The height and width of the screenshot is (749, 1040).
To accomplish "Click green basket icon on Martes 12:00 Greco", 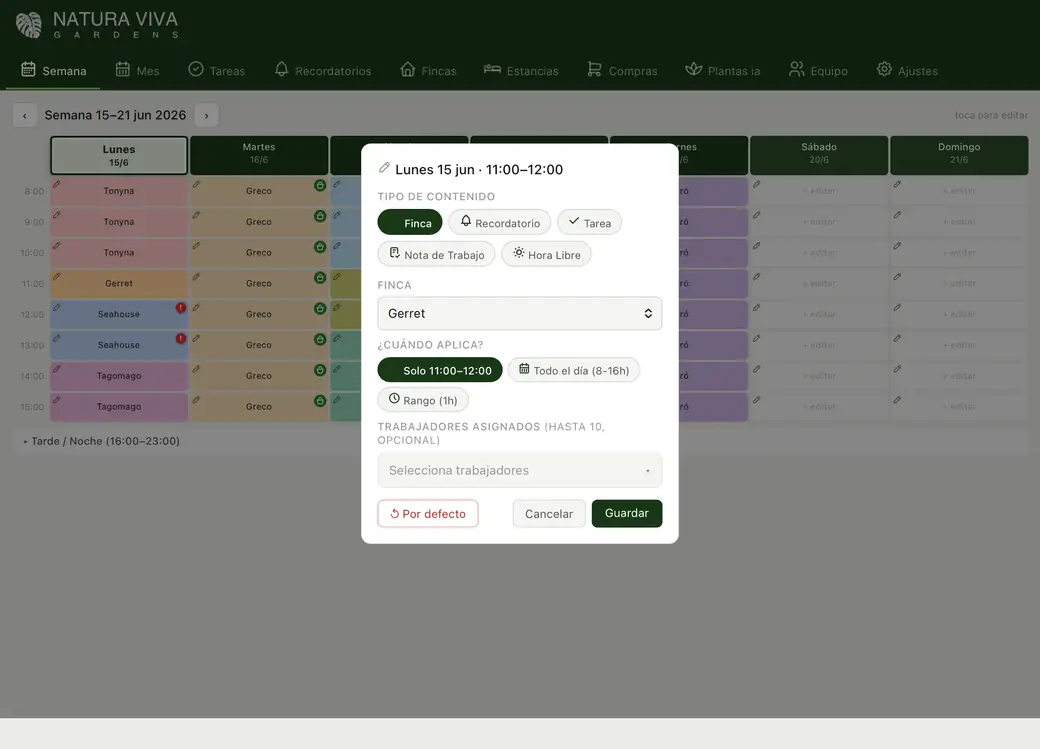I will [x=320, y=308].
